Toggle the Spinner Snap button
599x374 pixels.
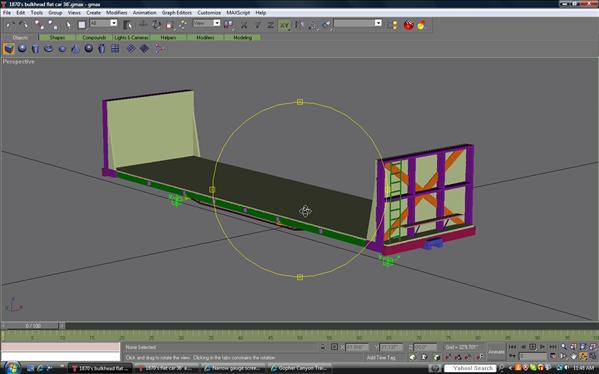coord(480,357)
